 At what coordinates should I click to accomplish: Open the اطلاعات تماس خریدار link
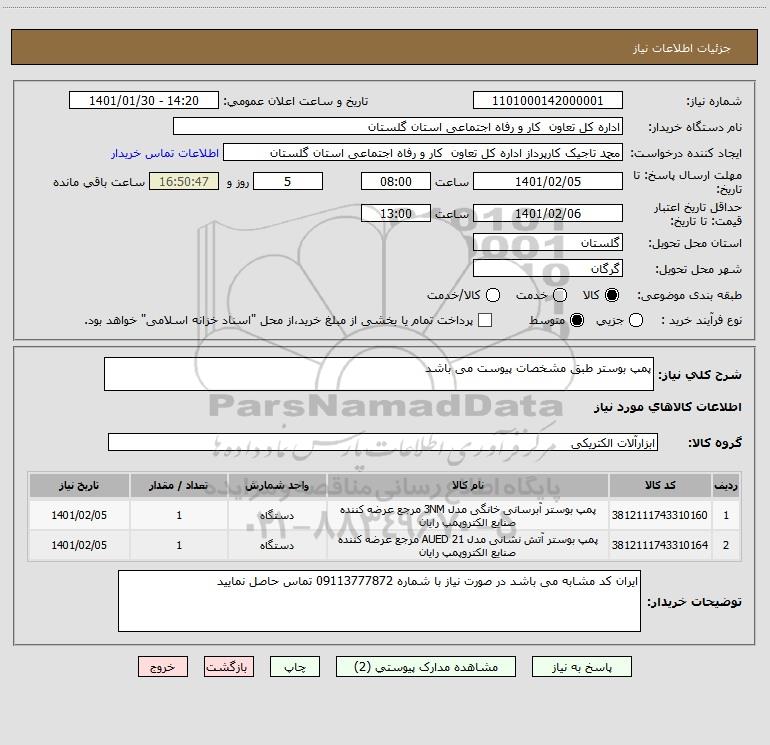pos(165,153)
